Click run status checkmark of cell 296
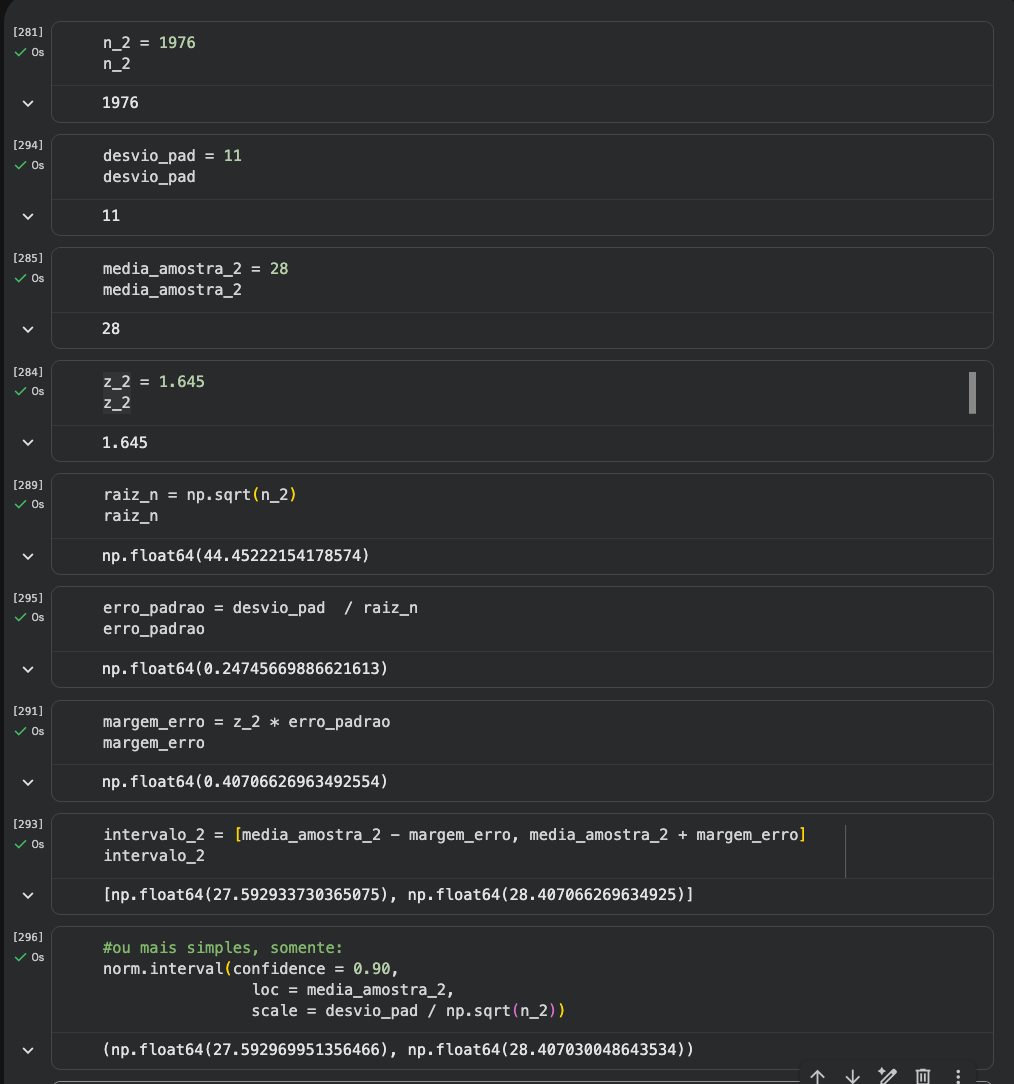 (20, 957)
